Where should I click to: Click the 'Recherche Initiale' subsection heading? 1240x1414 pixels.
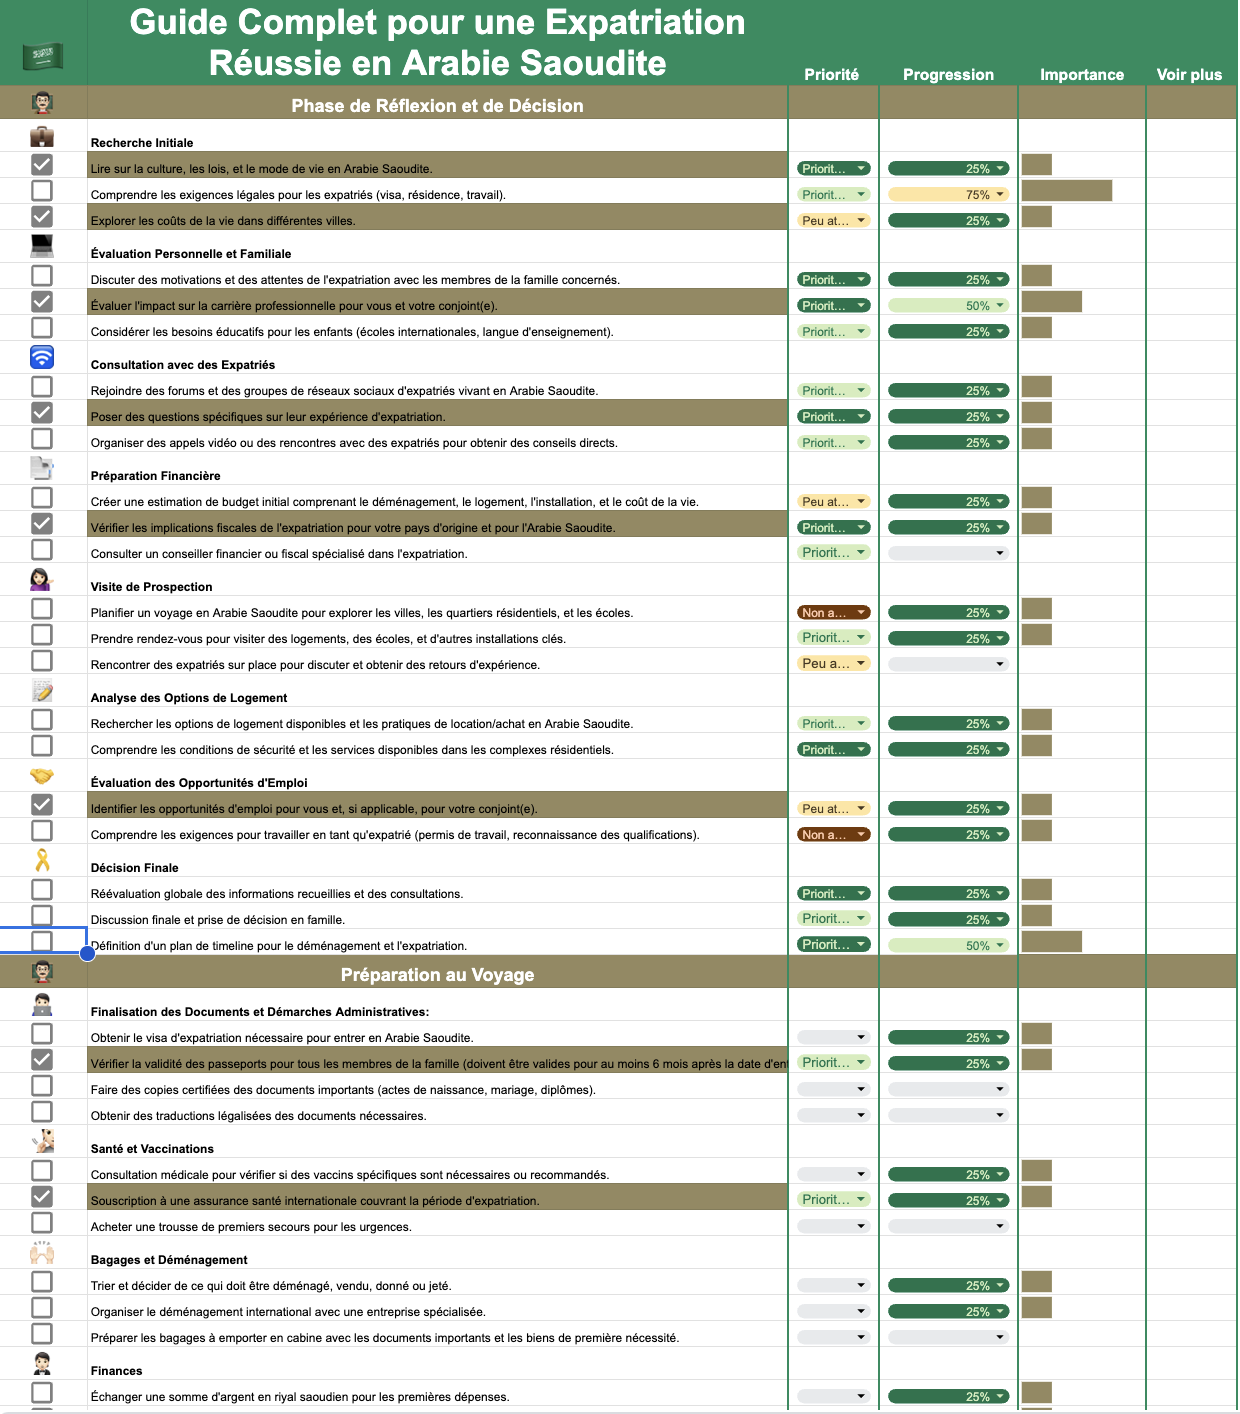click(142, 143)
